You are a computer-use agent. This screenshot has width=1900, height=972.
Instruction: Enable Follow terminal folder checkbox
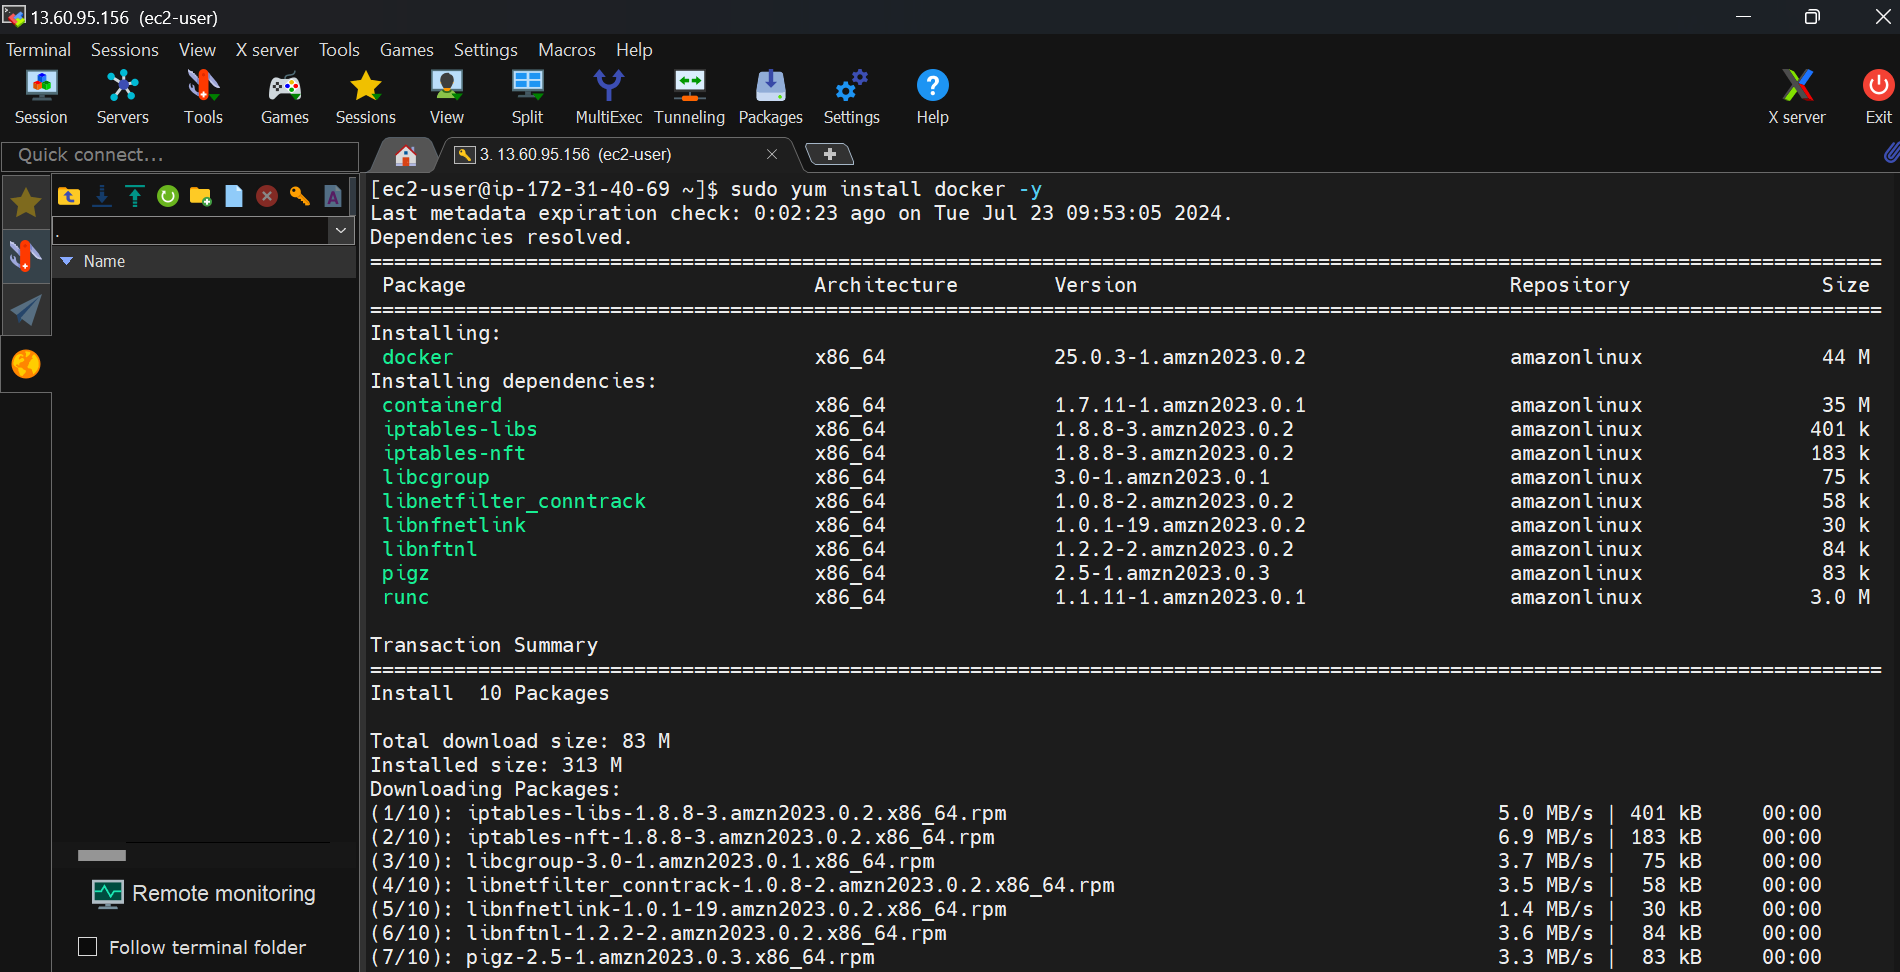tap(88, 946)
